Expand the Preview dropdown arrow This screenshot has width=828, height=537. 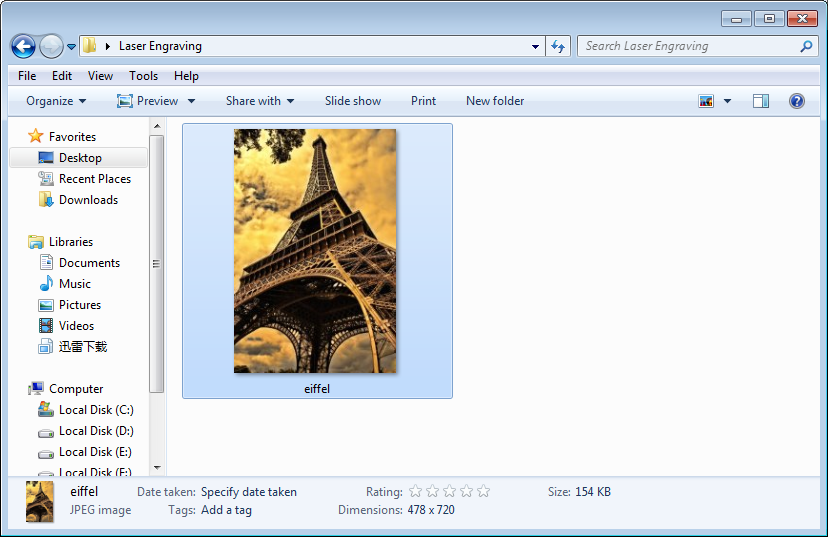click(x=191, y=101)
